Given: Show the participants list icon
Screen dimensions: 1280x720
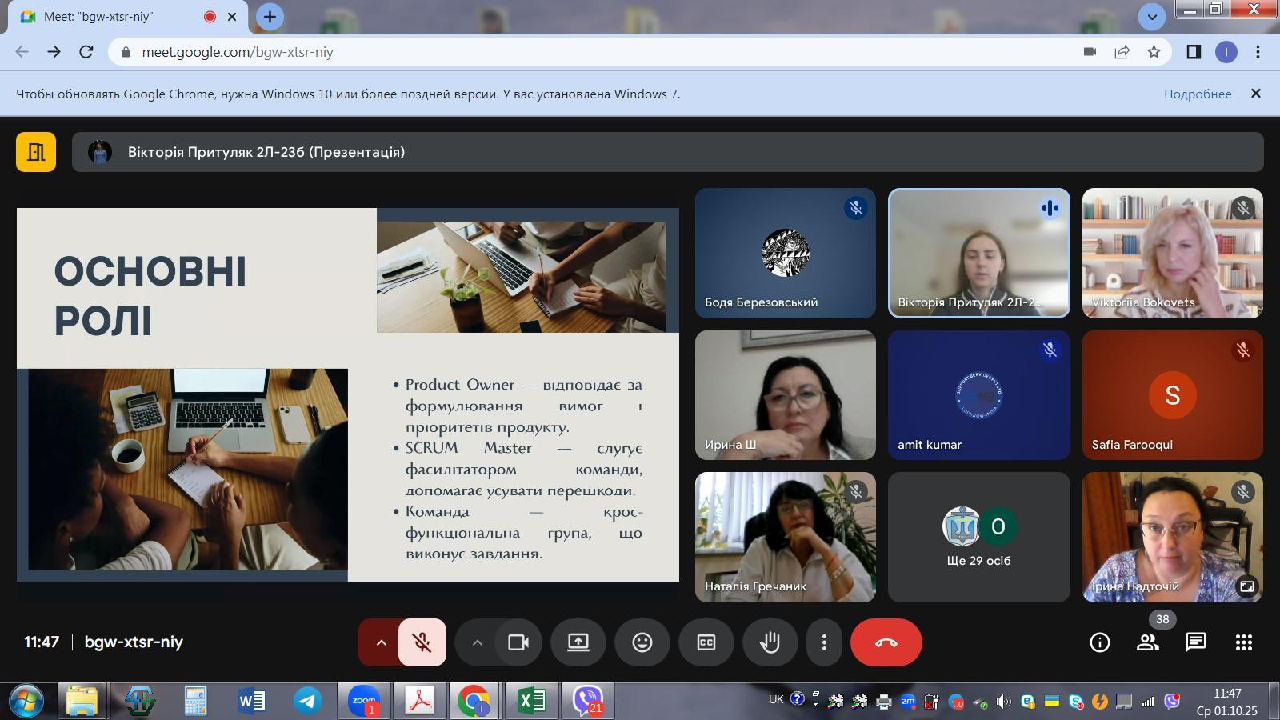Looking at the screenshot, I should tap(1148, 642).
